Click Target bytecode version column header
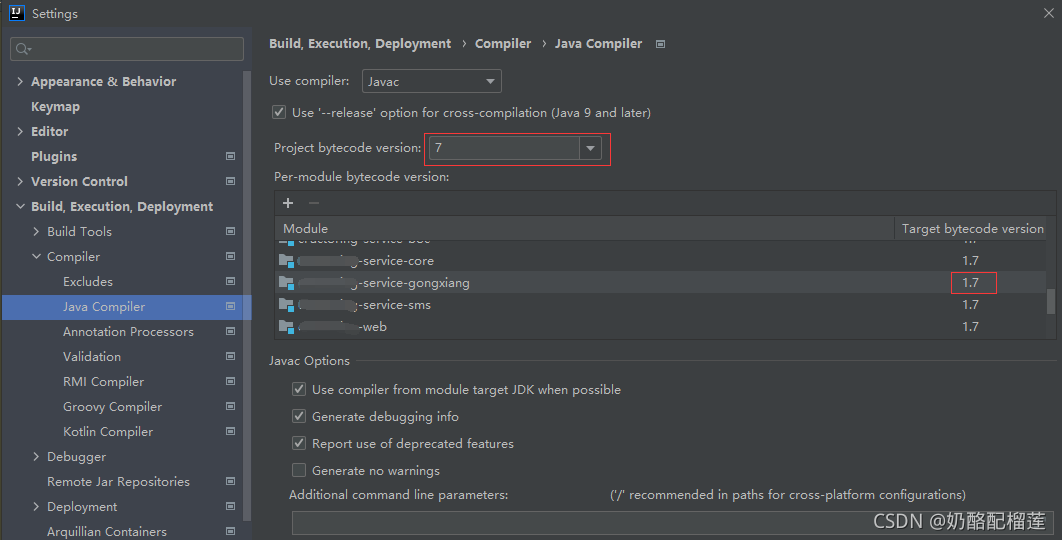Viewport: 1062px width, 540px height. 973,229
